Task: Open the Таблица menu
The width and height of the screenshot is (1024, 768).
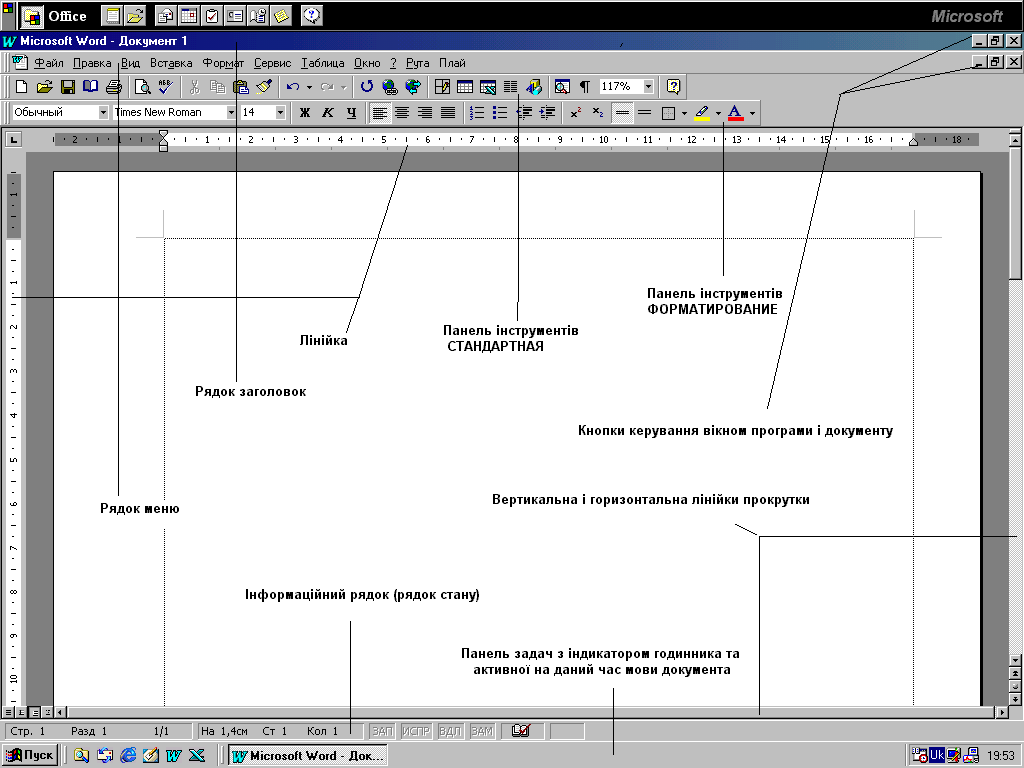Action: (323, 63)
